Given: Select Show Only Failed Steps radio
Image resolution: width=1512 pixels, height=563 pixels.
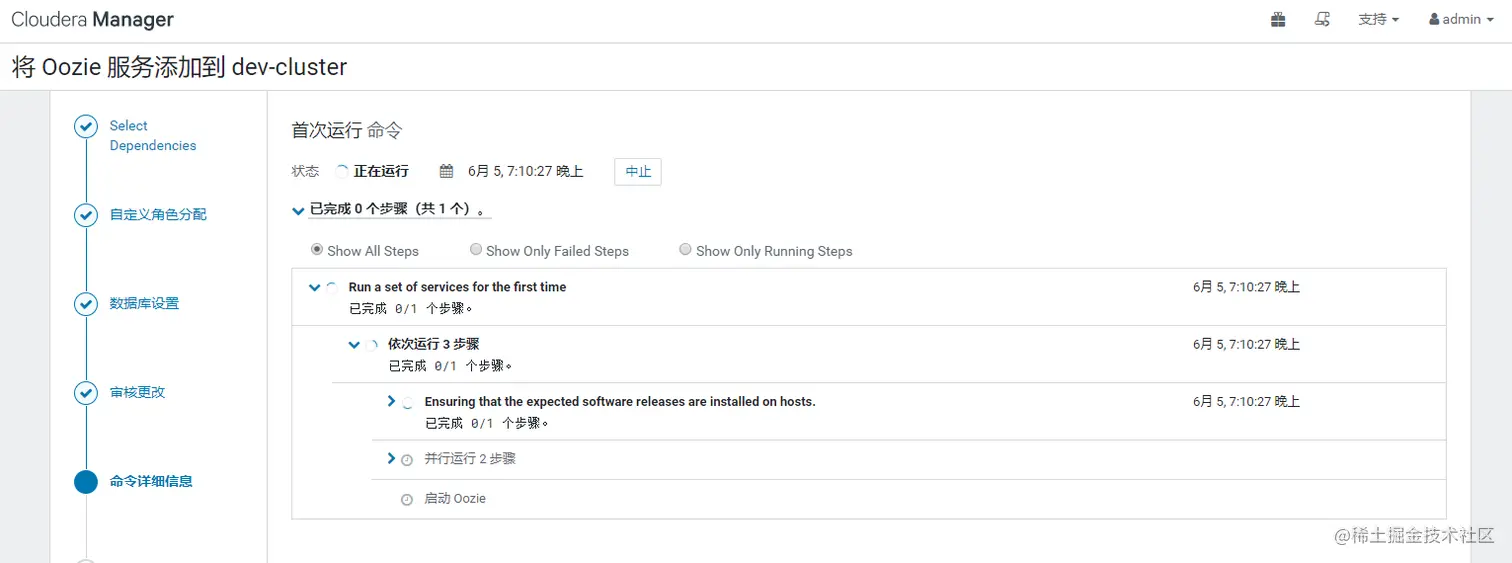Looking at the screenshot, I should (476, 250).
